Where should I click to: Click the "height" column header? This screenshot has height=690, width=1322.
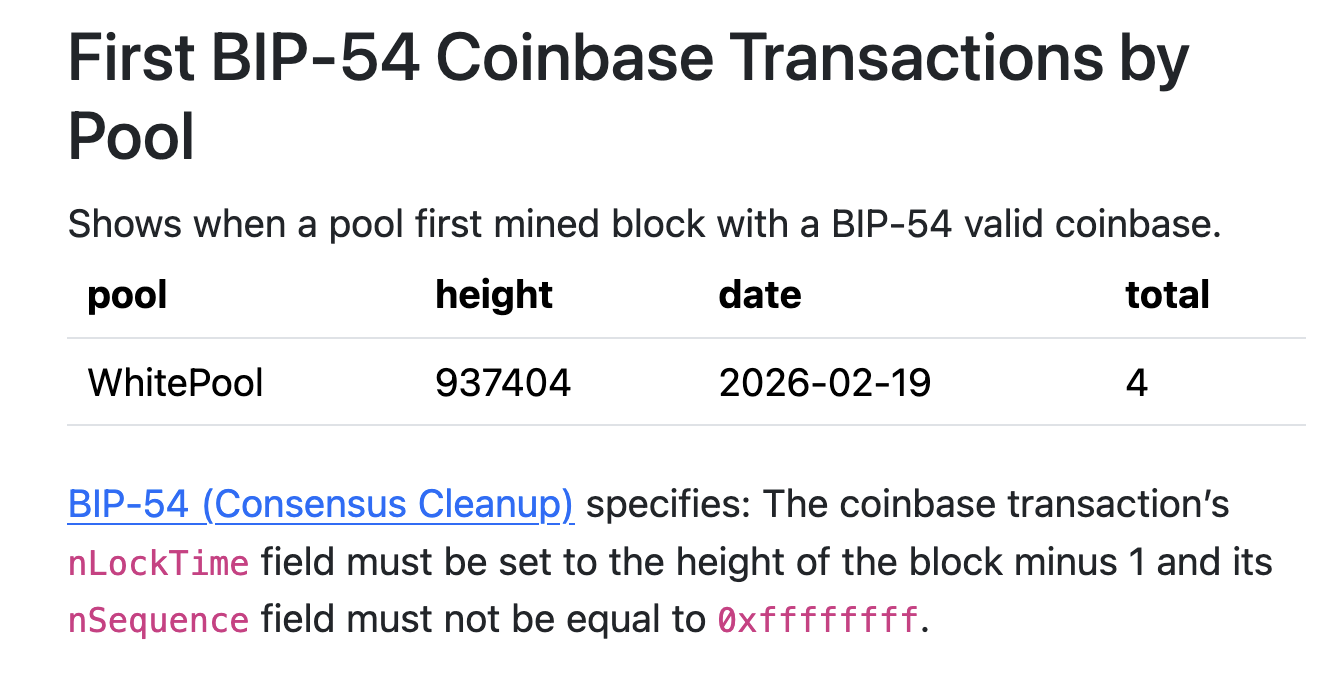point(494,295)
